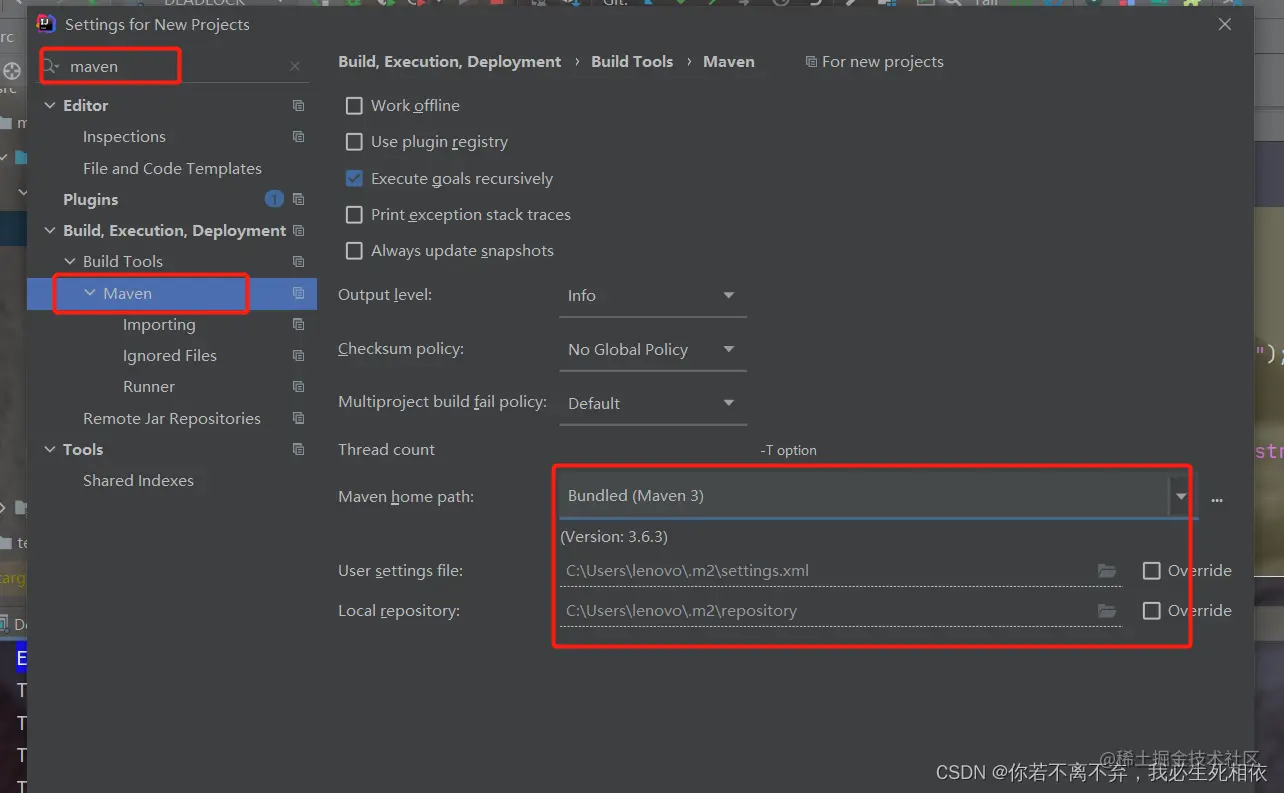Click the Bundled (Maven 3) path field

[x=863, y=496]
